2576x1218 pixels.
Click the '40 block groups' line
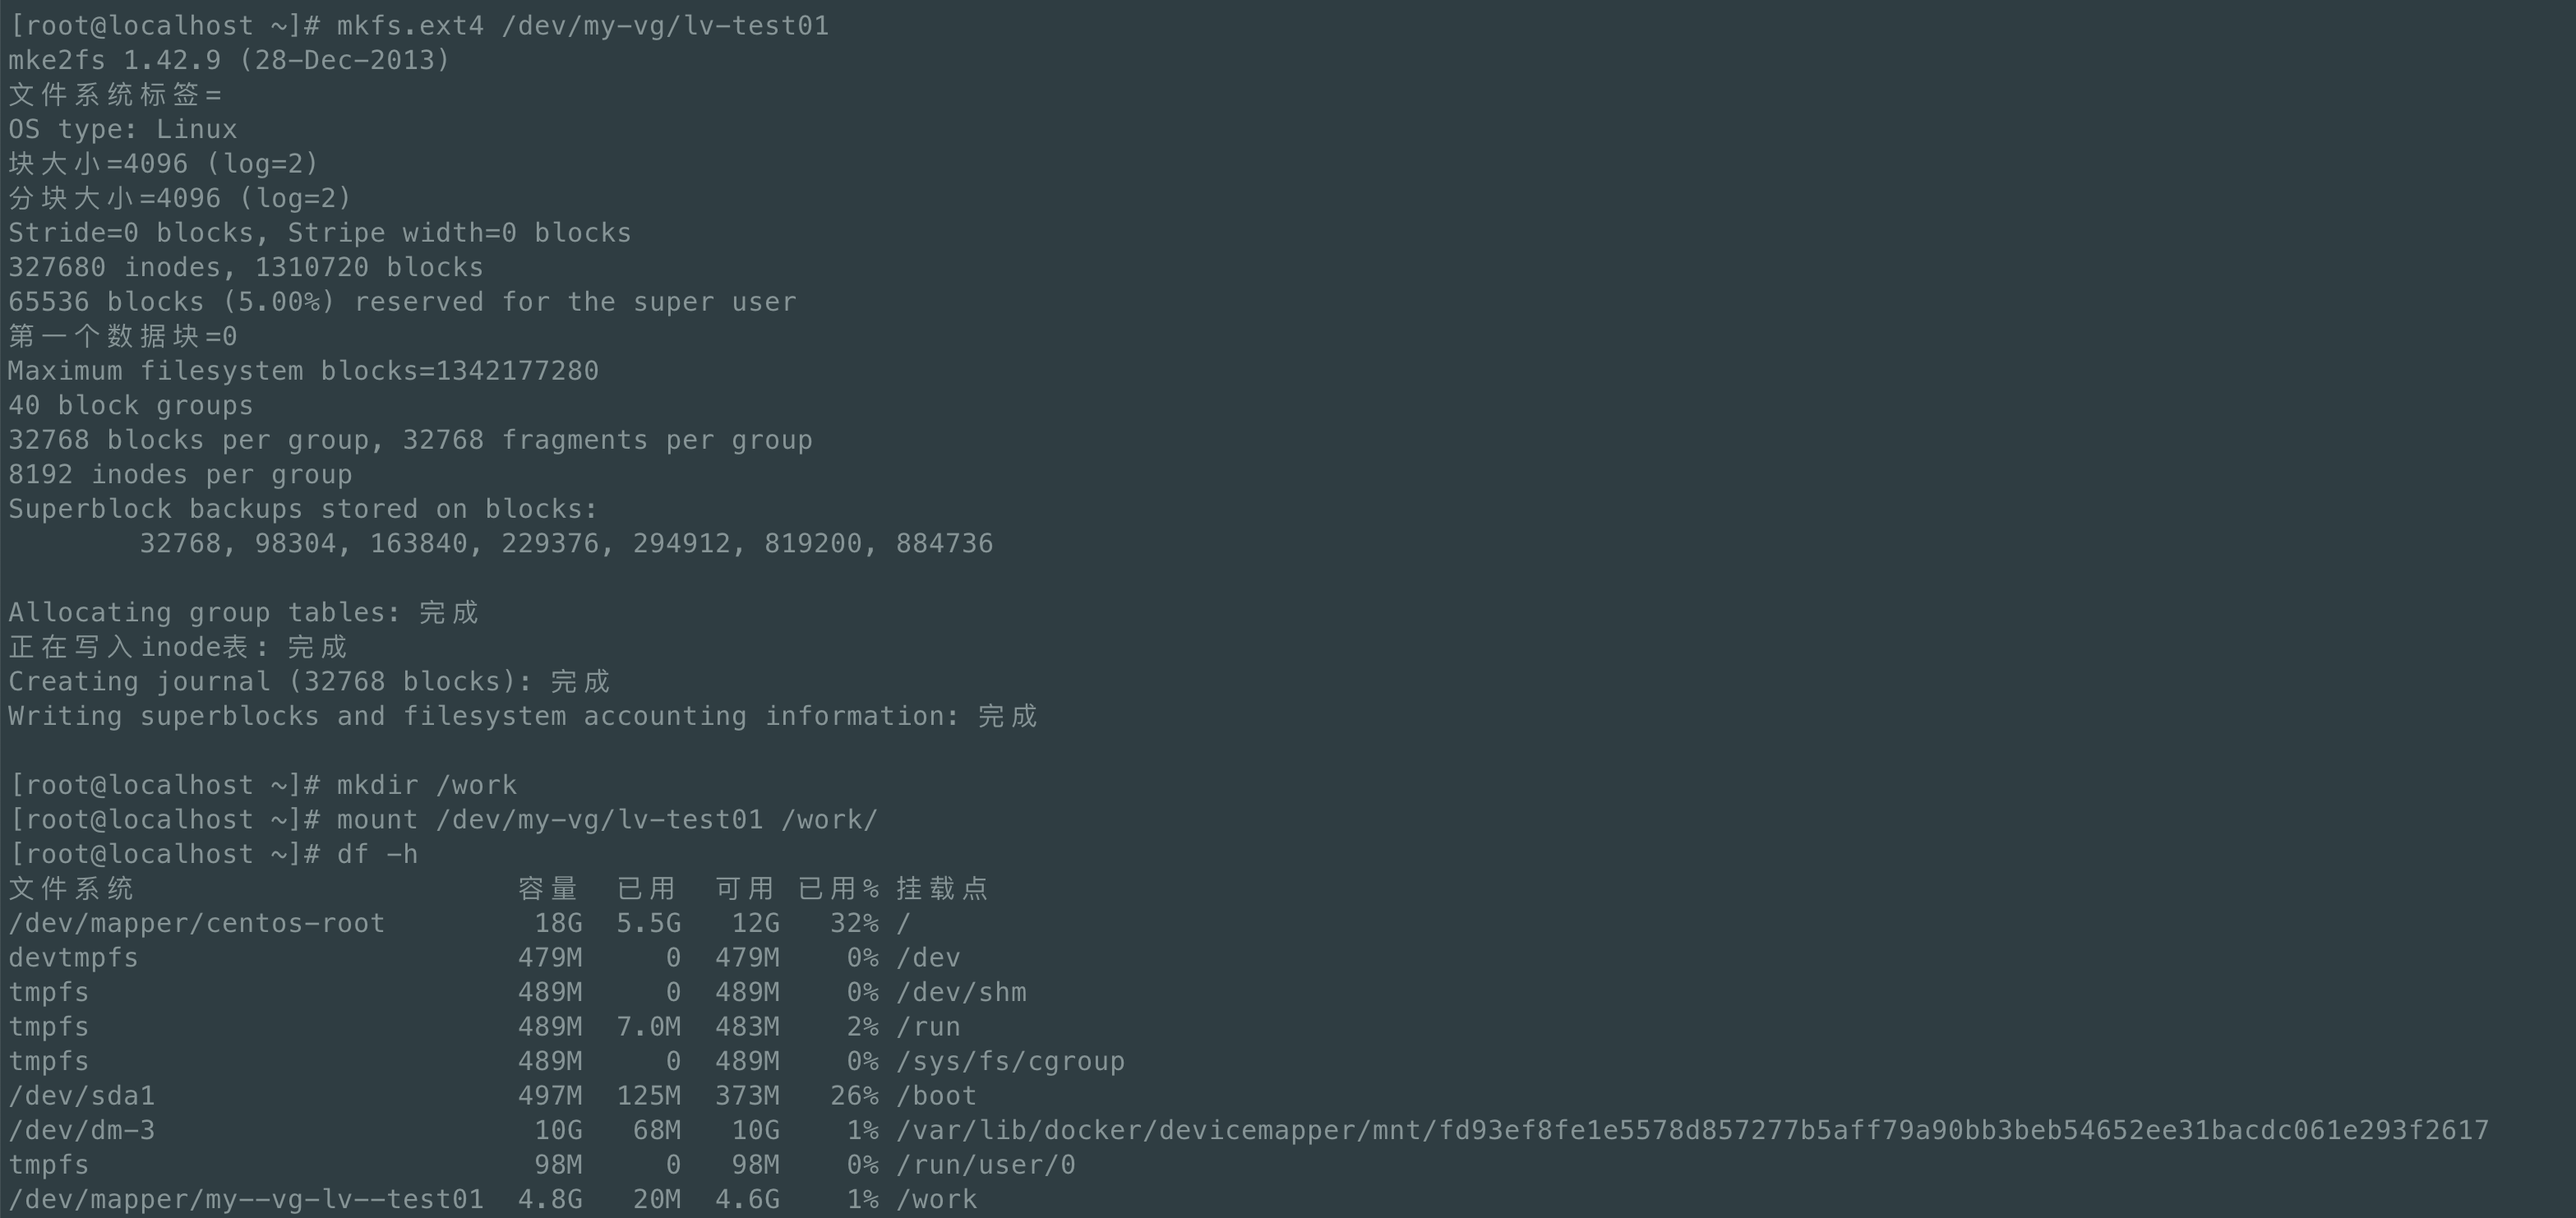(131, 405)
